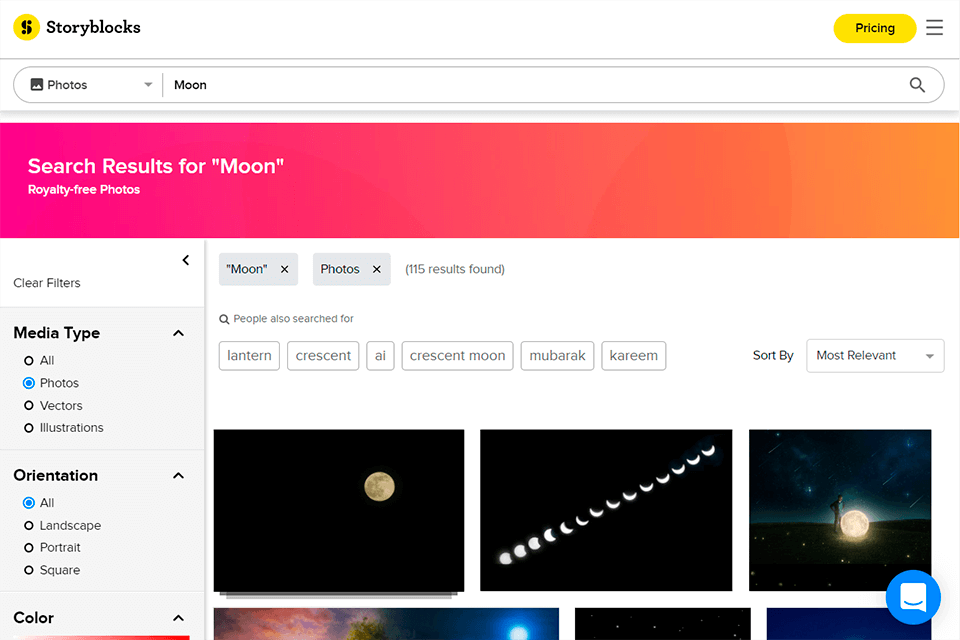Screen dimensions: 960x640
Task: Click the Pricing button
Action: coord(874,28)
